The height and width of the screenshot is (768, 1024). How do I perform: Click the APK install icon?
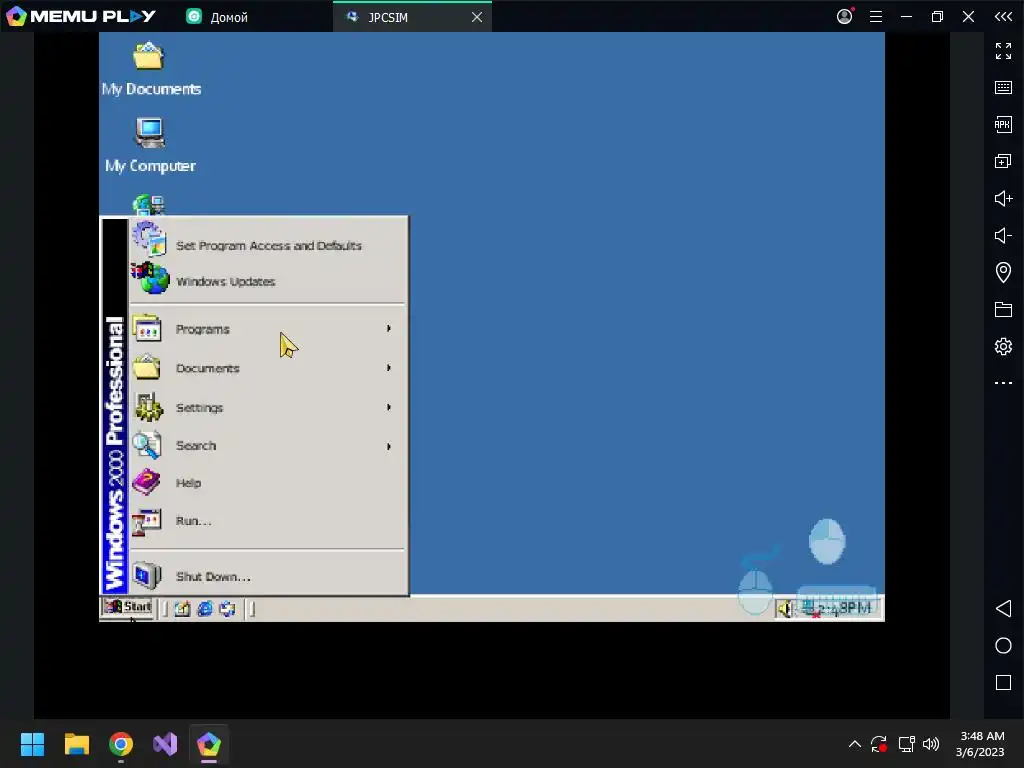click(x=1003, y=124)
